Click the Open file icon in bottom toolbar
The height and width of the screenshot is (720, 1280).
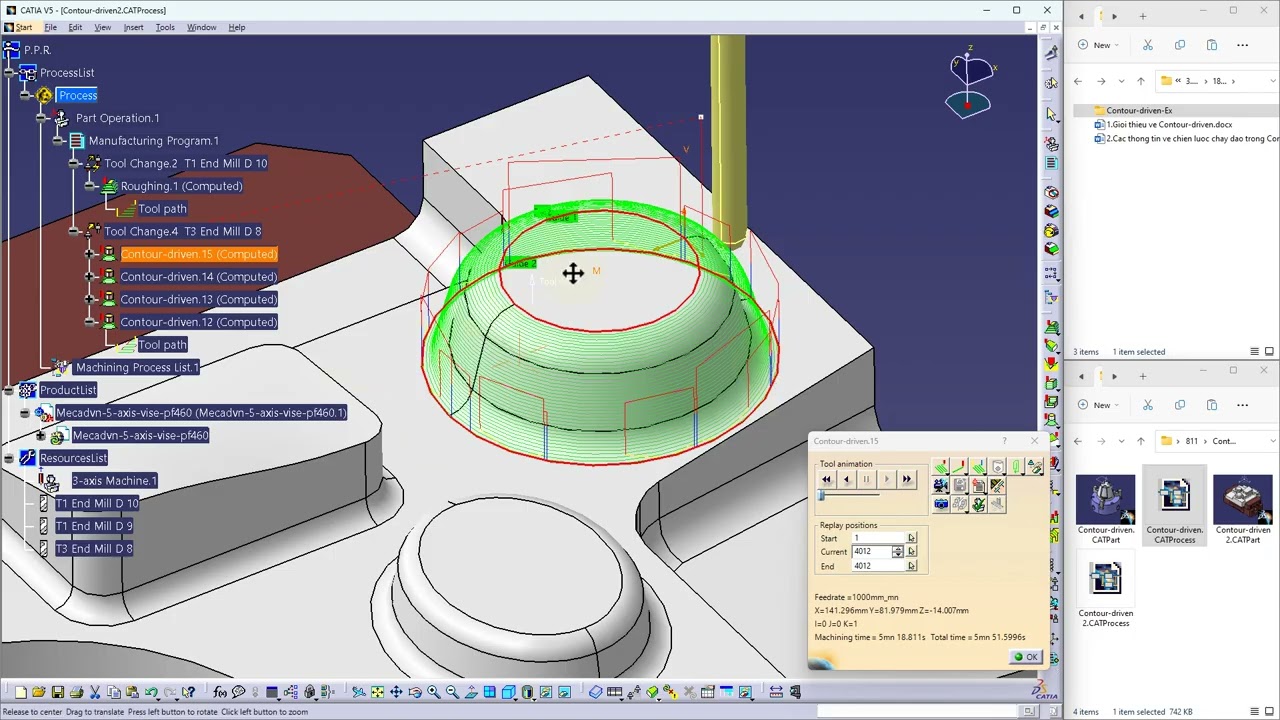(39, 692)
